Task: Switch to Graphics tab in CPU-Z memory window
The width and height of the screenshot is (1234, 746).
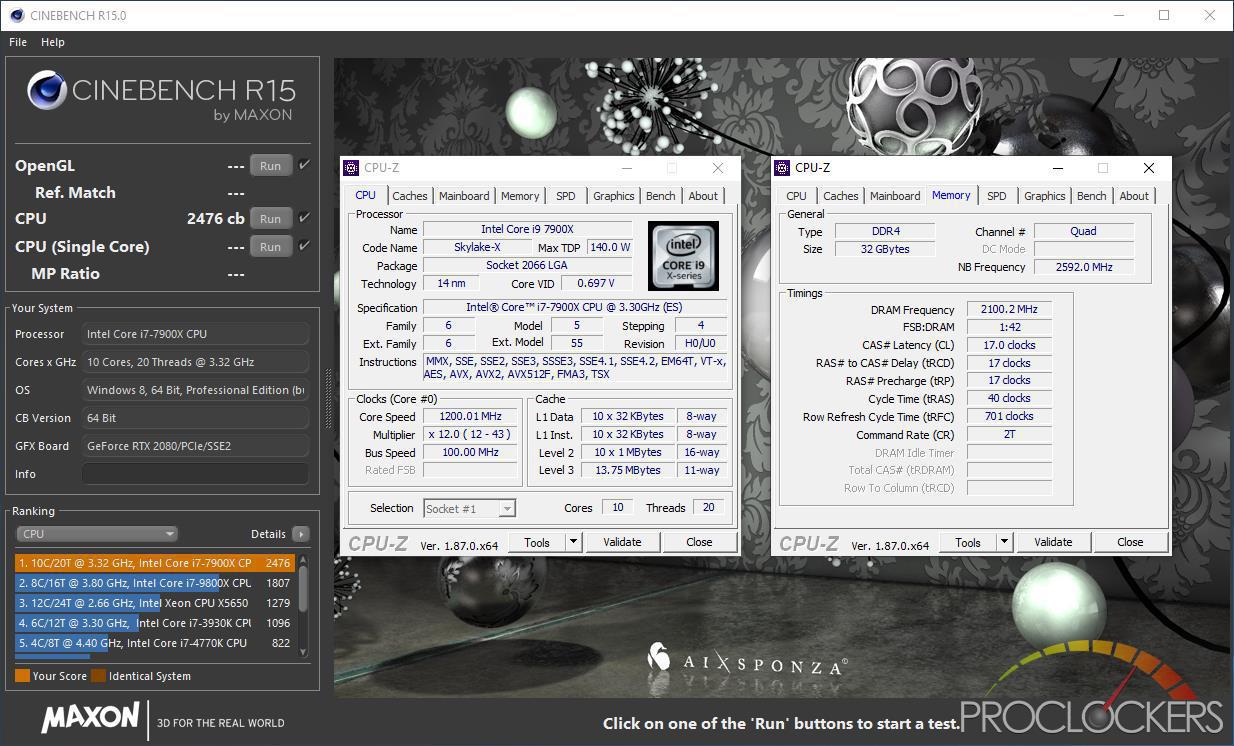Action: pyautogui.click(x=1045, y=196)
